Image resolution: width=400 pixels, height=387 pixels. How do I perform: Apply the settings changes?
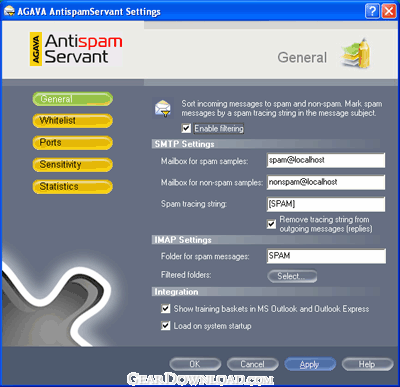[310, 364]
